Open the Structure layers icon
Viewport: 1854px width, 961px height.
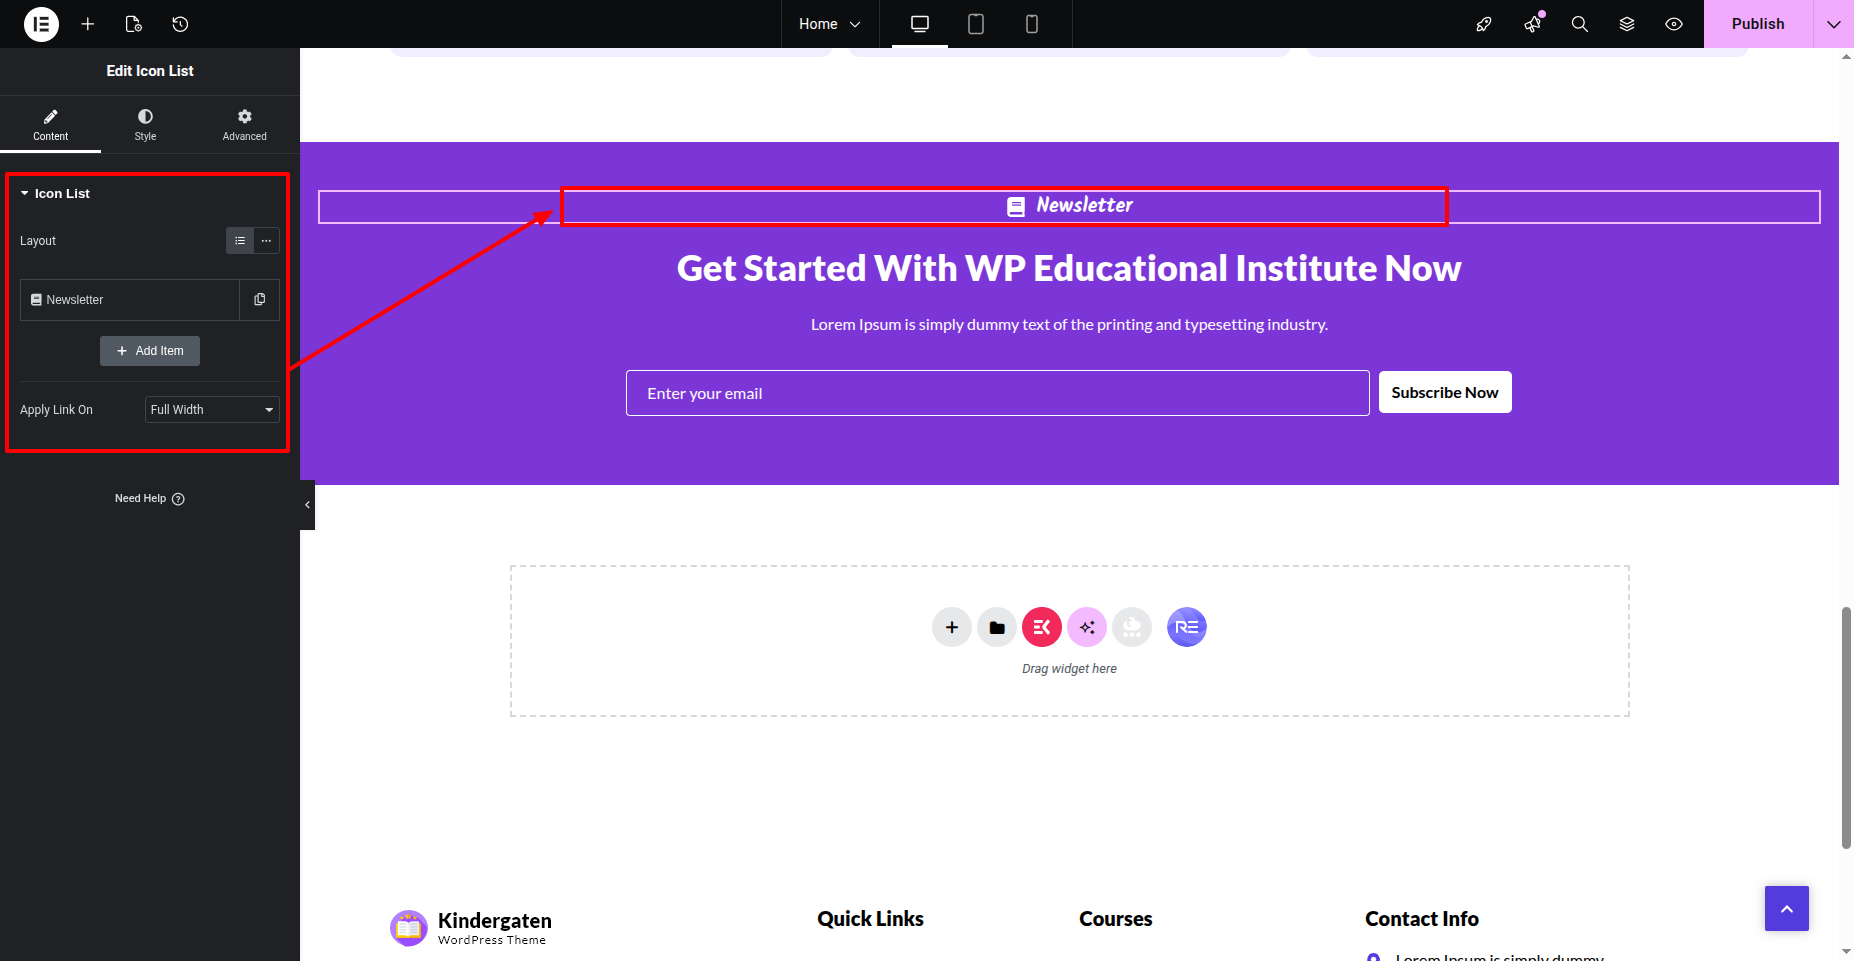coord(1627,24)
